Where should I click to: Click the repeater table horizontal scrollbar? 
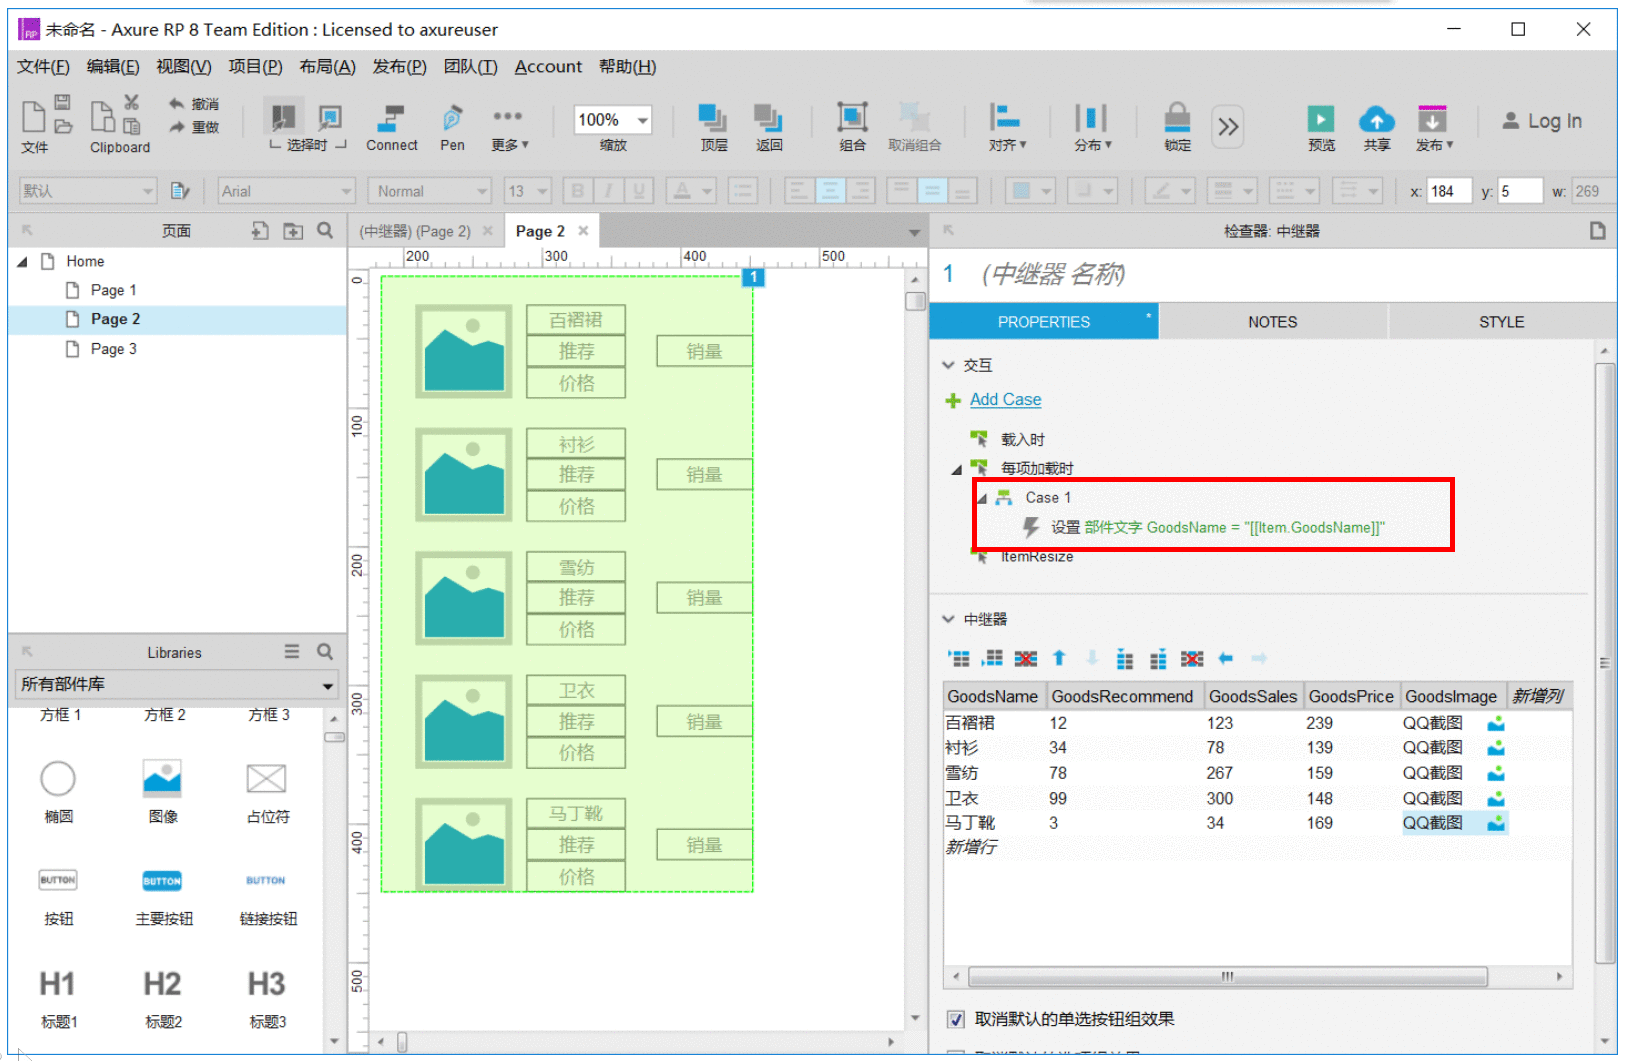coord(1227,977)
